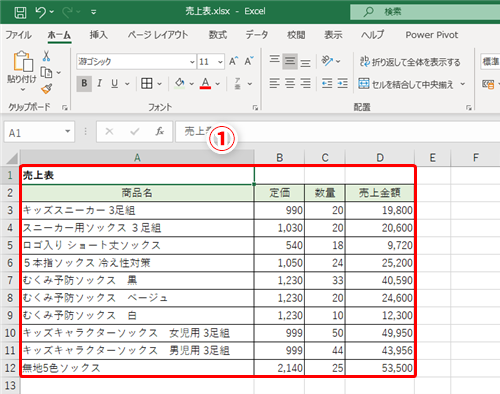Click the 貼り付け paste clipboard icon
Image resolution: width=500 pixels, height=394 pixels.
pos(23,61)
